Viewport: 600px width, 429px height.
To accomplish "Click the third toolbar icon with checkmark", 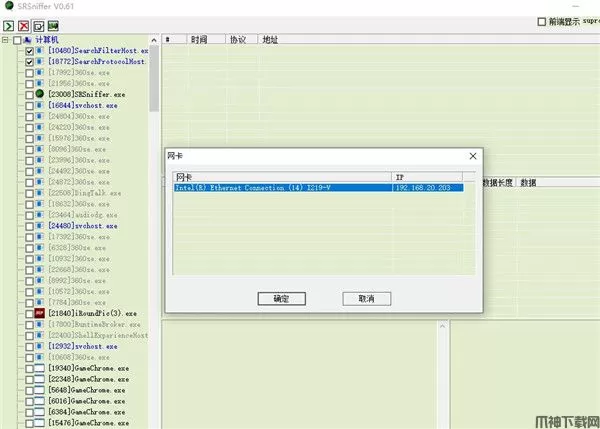I will coord(37,24).
